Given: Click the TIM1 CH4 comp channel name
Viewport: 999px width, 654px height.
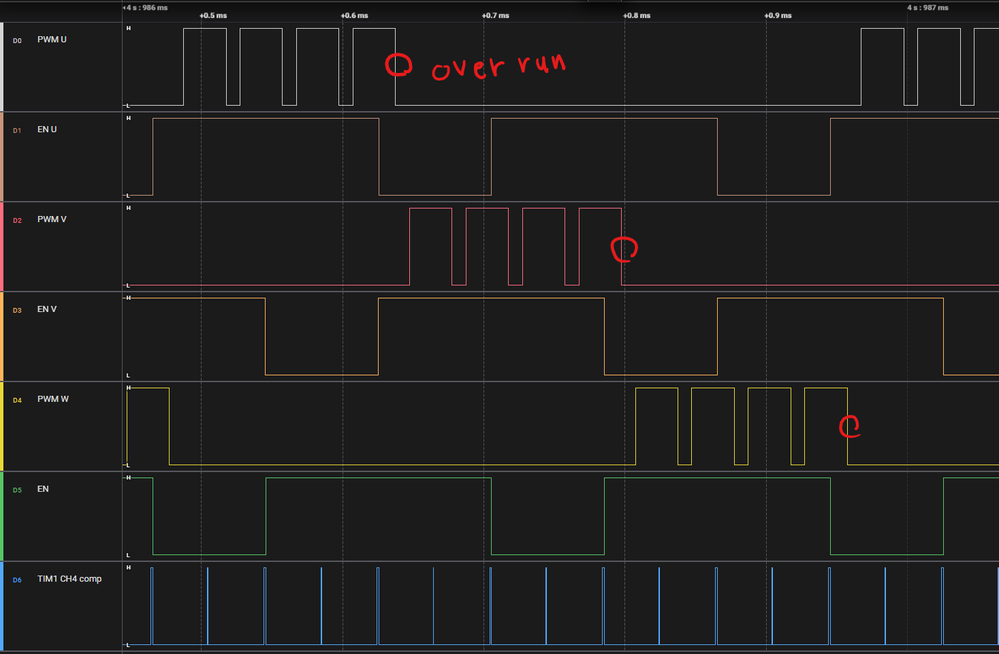Looking at the screenshot, I should pos(69,579).
